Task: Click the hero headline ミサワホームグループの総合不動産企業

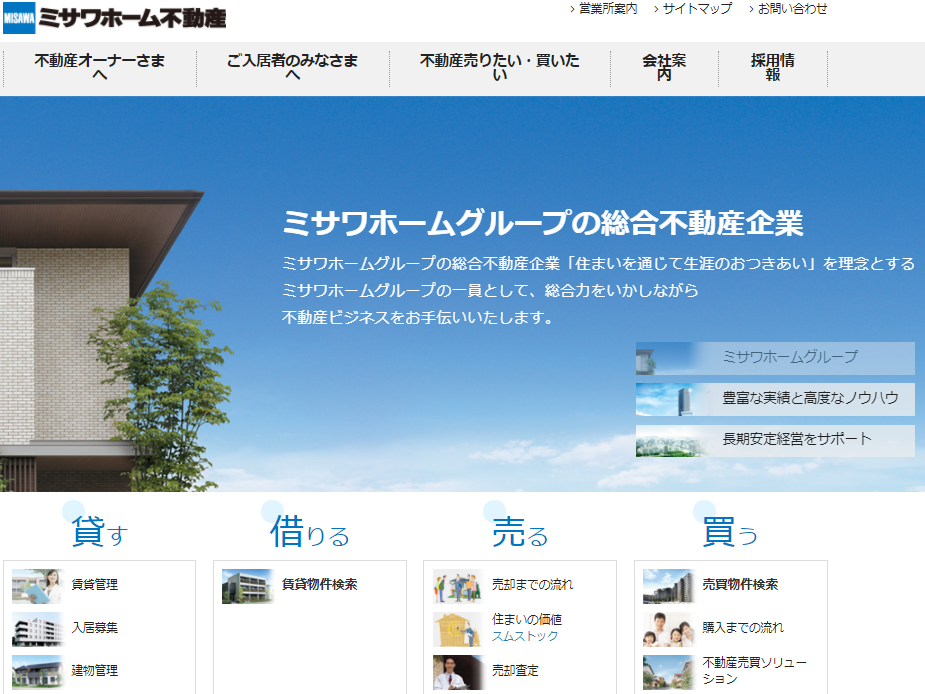Action: pyautogui.click(x=543, y=223)
